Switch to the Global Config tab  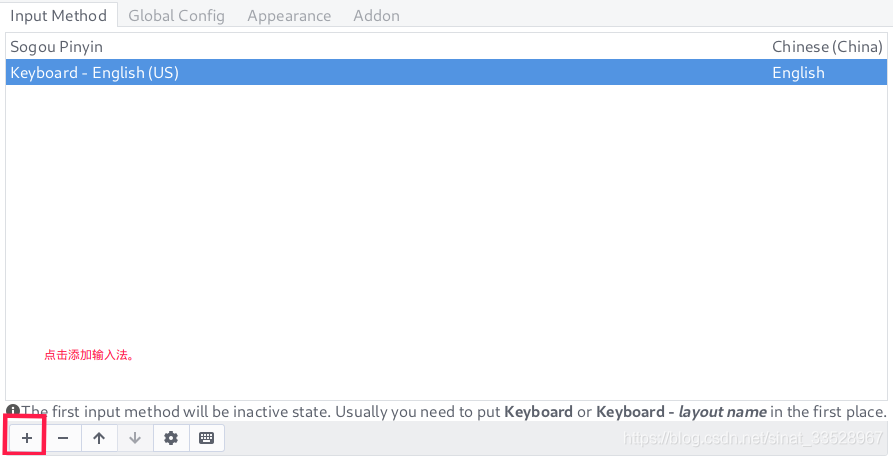(176, 15)
